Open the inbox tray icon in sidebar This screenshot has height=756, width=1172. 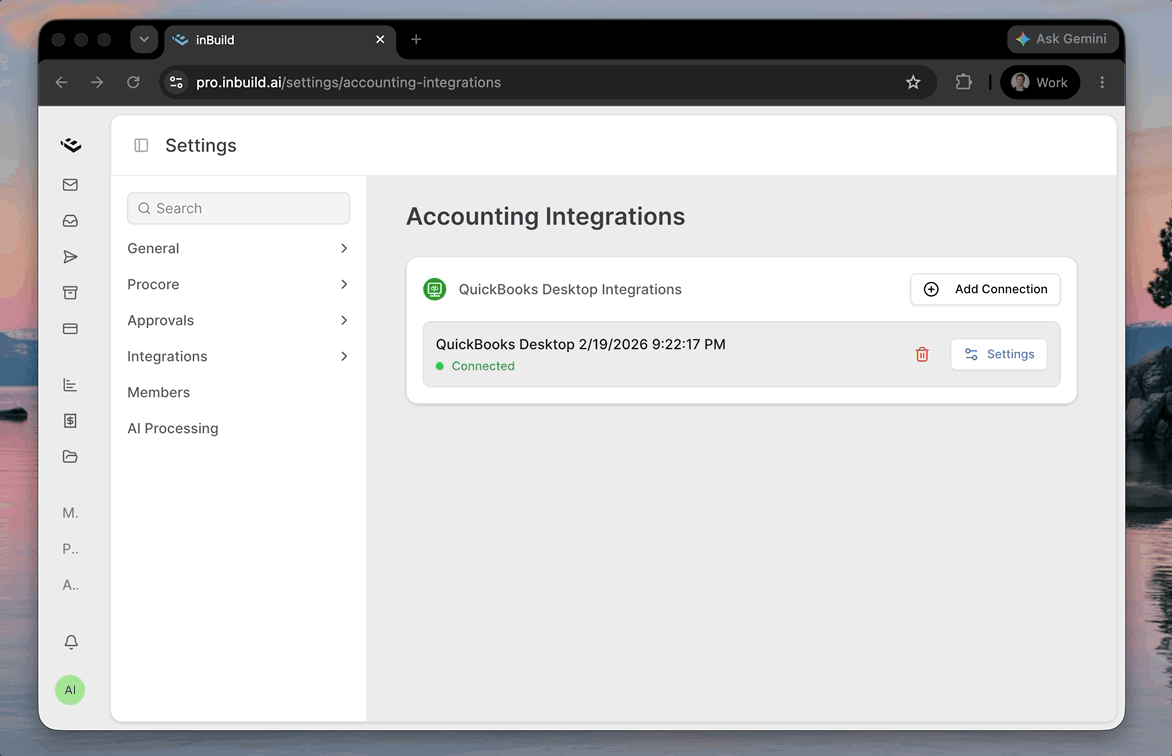point(70,221)
